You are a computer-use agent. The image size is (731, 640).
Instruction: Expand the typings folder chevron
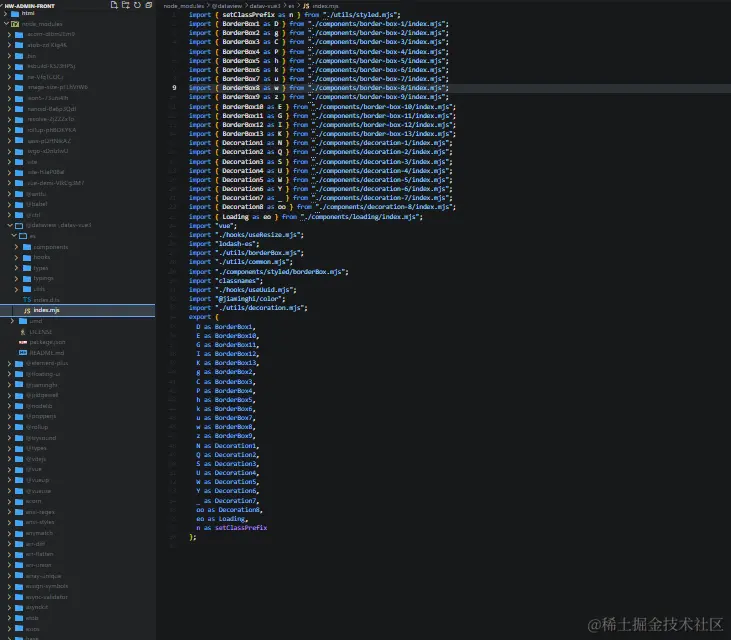click(17, 278)
